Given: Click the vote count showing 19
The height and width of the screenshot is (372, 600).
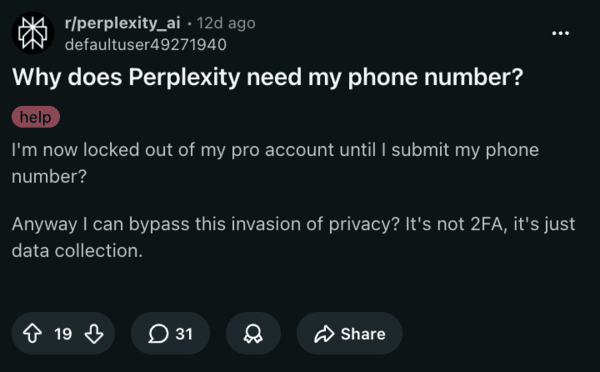Looking at the screenshot, I should point(63,334).
